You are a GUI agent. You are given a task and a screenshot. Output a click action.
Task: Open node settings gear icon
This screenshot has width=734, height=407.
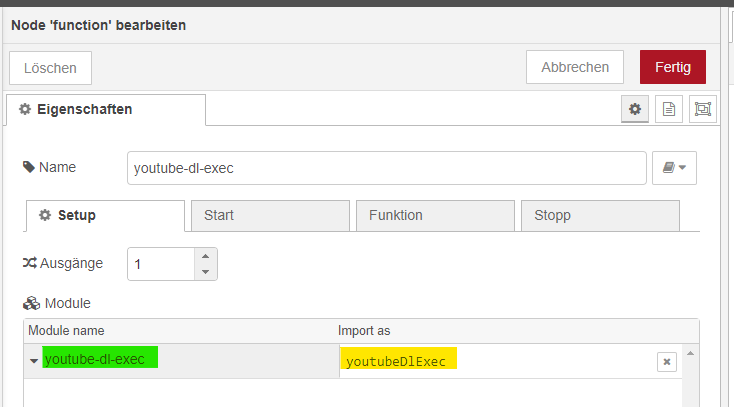pos(634,109)
